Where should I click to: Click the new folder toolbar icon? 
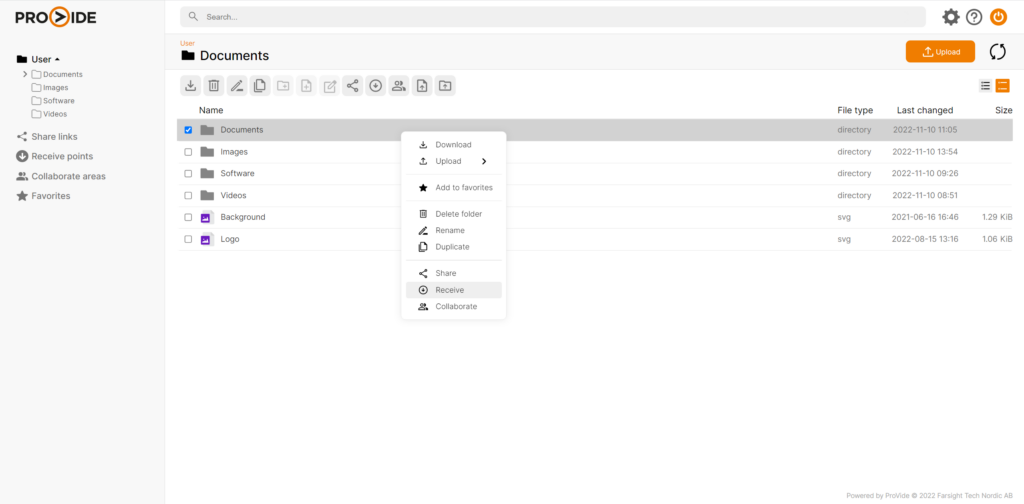tap(283, 86)
